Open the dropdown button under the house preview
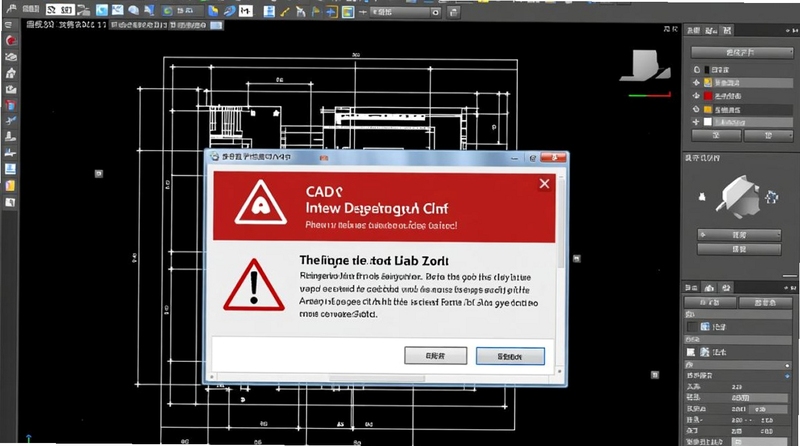The image size is (800, 446). [x=739, y=235]
